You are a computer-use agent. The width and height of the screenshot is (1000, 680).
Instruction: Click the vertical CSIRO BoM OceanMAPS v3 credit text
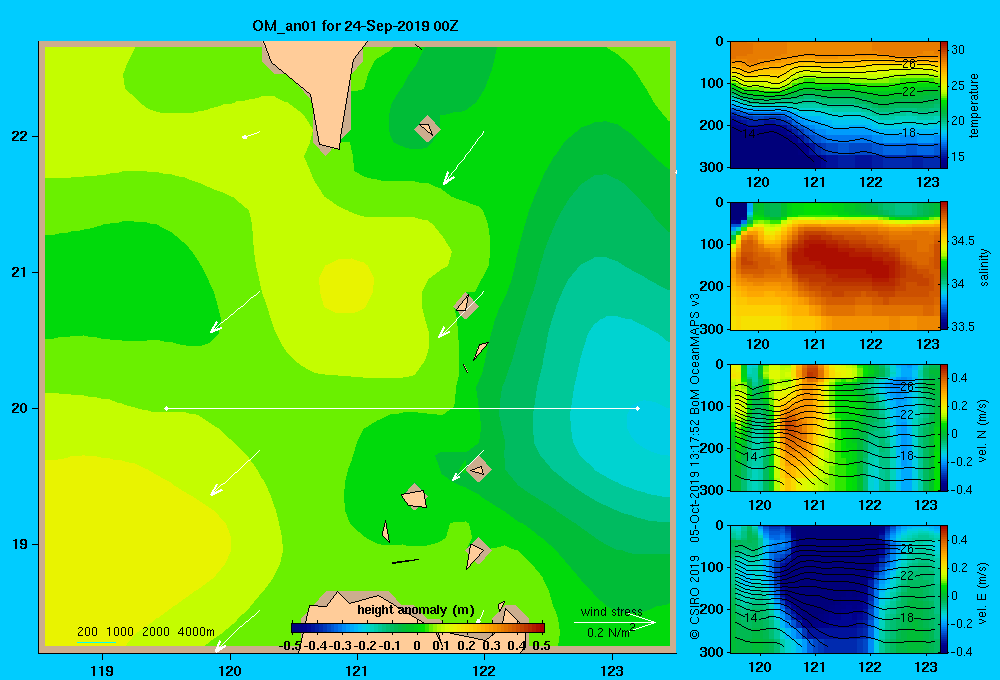[x=695, y=466]
